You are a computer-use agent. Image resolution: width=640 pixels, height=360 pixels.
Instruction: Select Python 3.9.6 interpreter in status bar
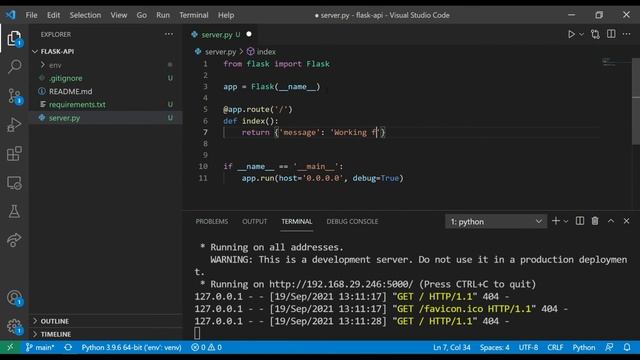[131, 347]
